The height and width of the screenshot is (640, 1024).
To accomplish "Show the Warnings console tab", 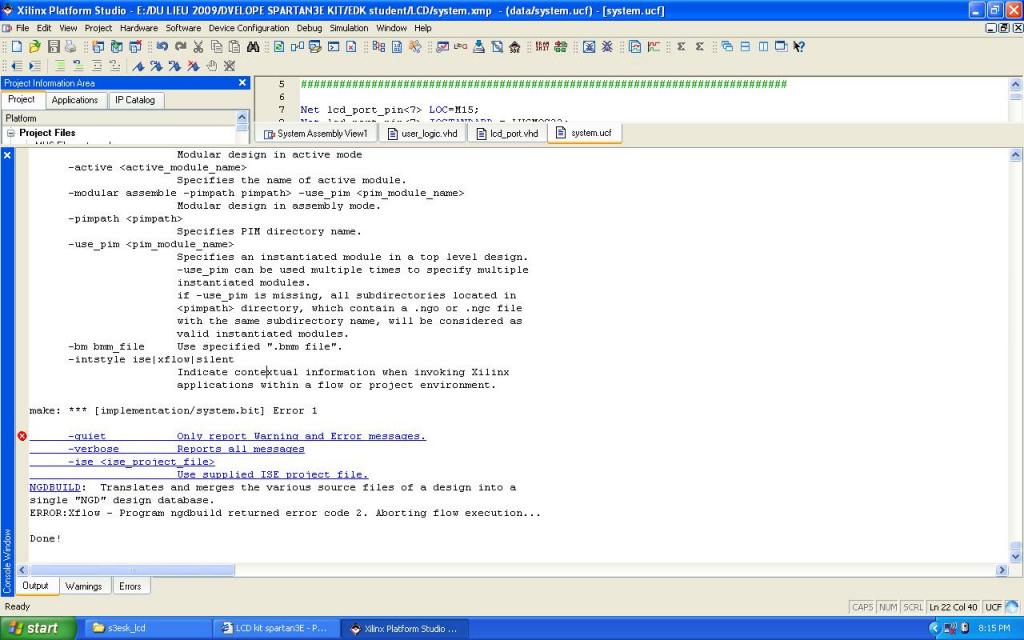I will point(83,586).
